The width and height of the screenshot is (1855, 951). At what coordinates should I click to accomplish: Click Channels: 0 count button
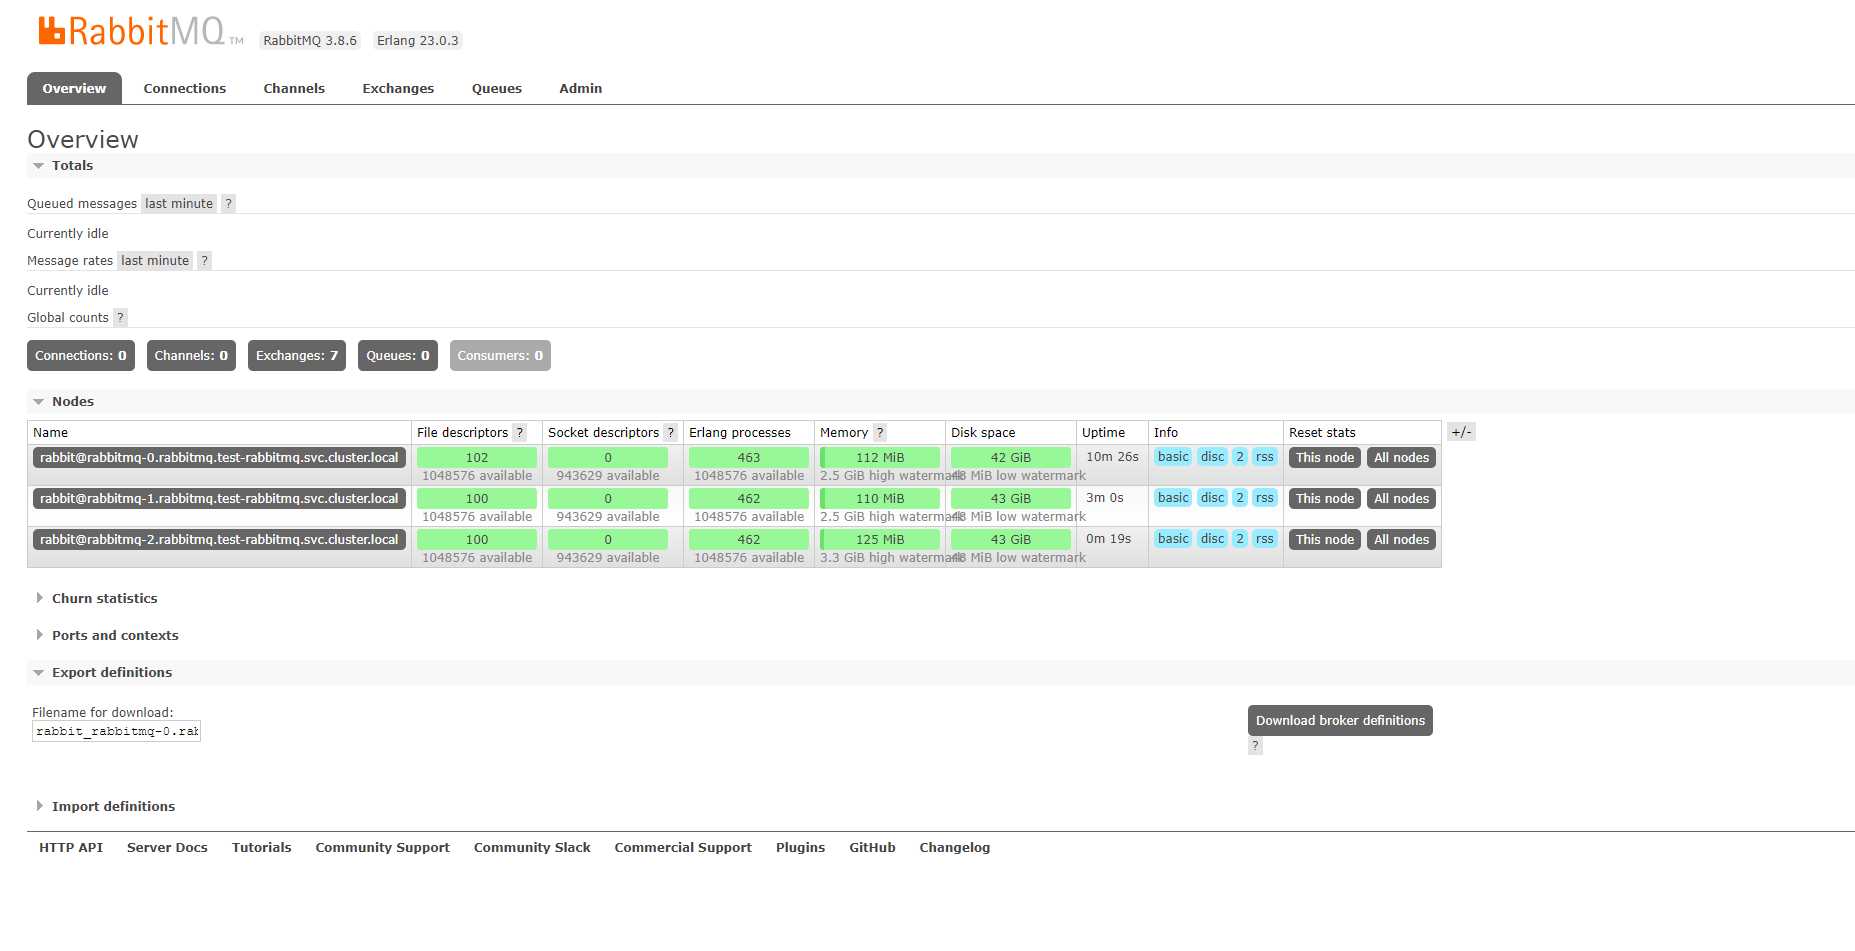click(x=191, y=356)
